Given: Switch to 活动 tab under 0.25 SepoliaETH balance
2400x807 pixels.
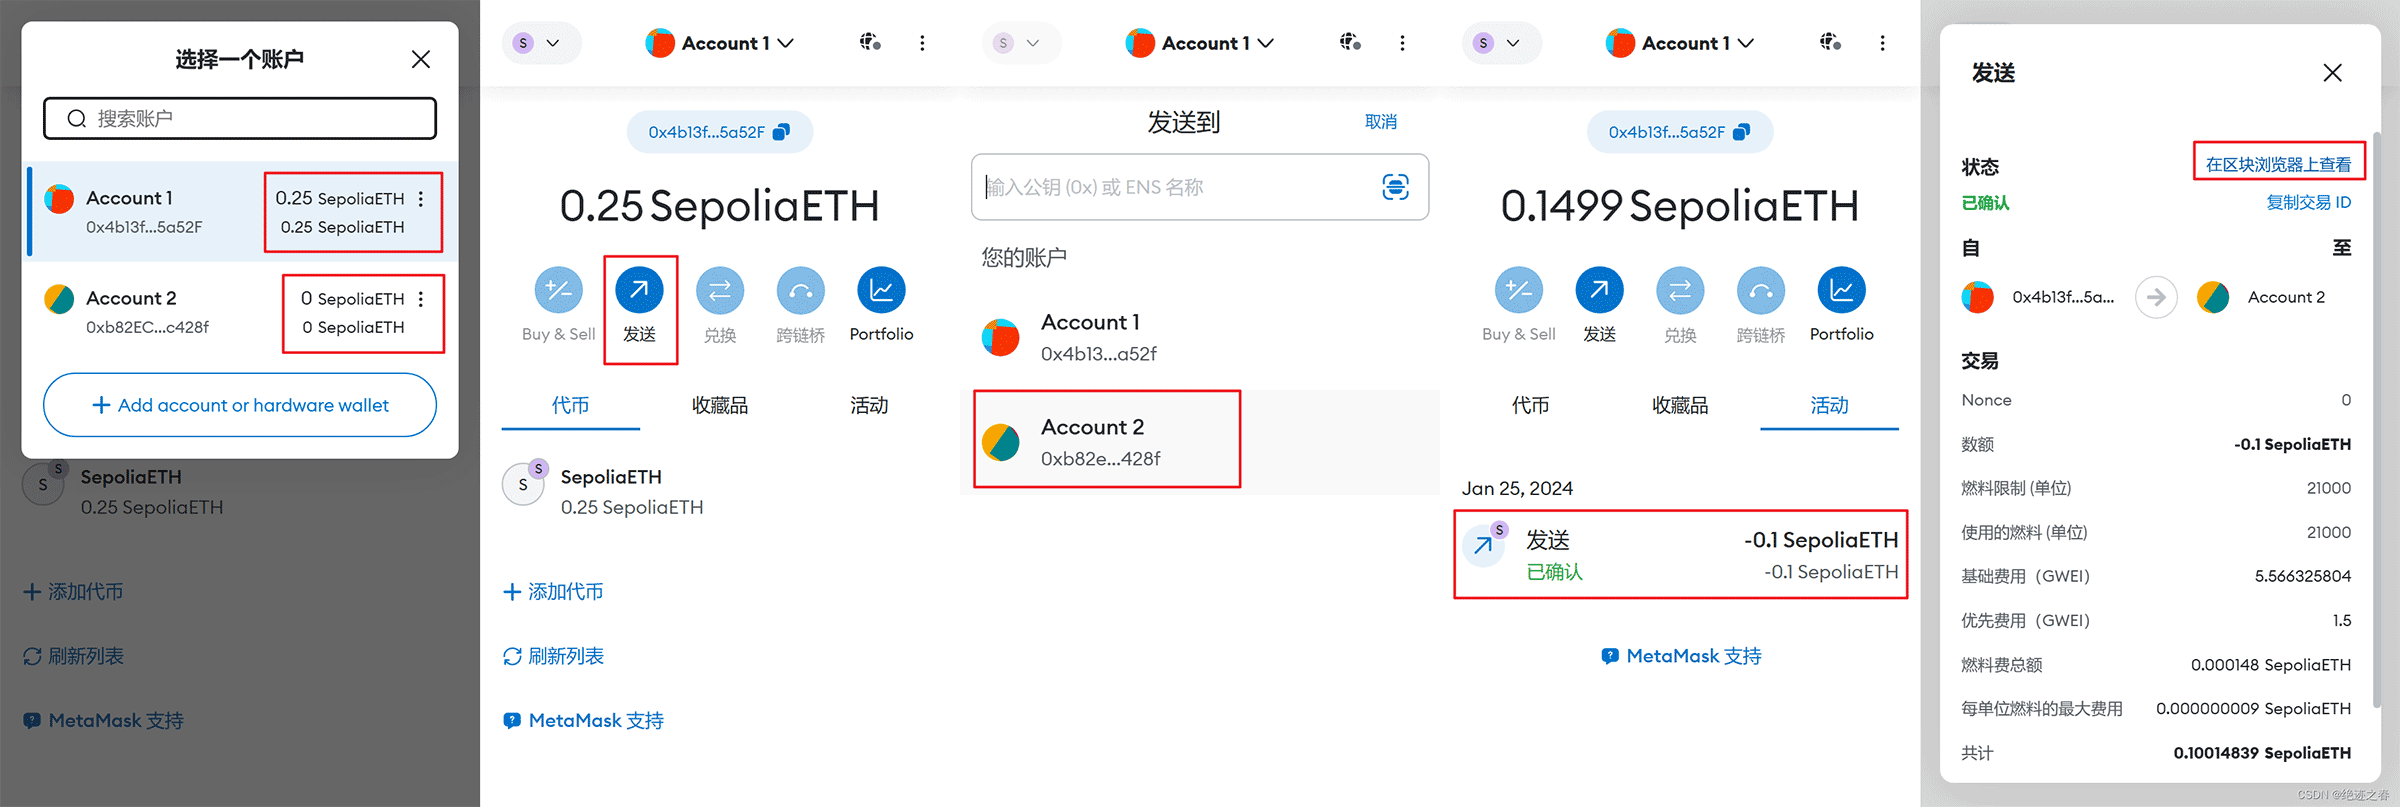Looking at the screenshot, I should (x=869, y=405).
